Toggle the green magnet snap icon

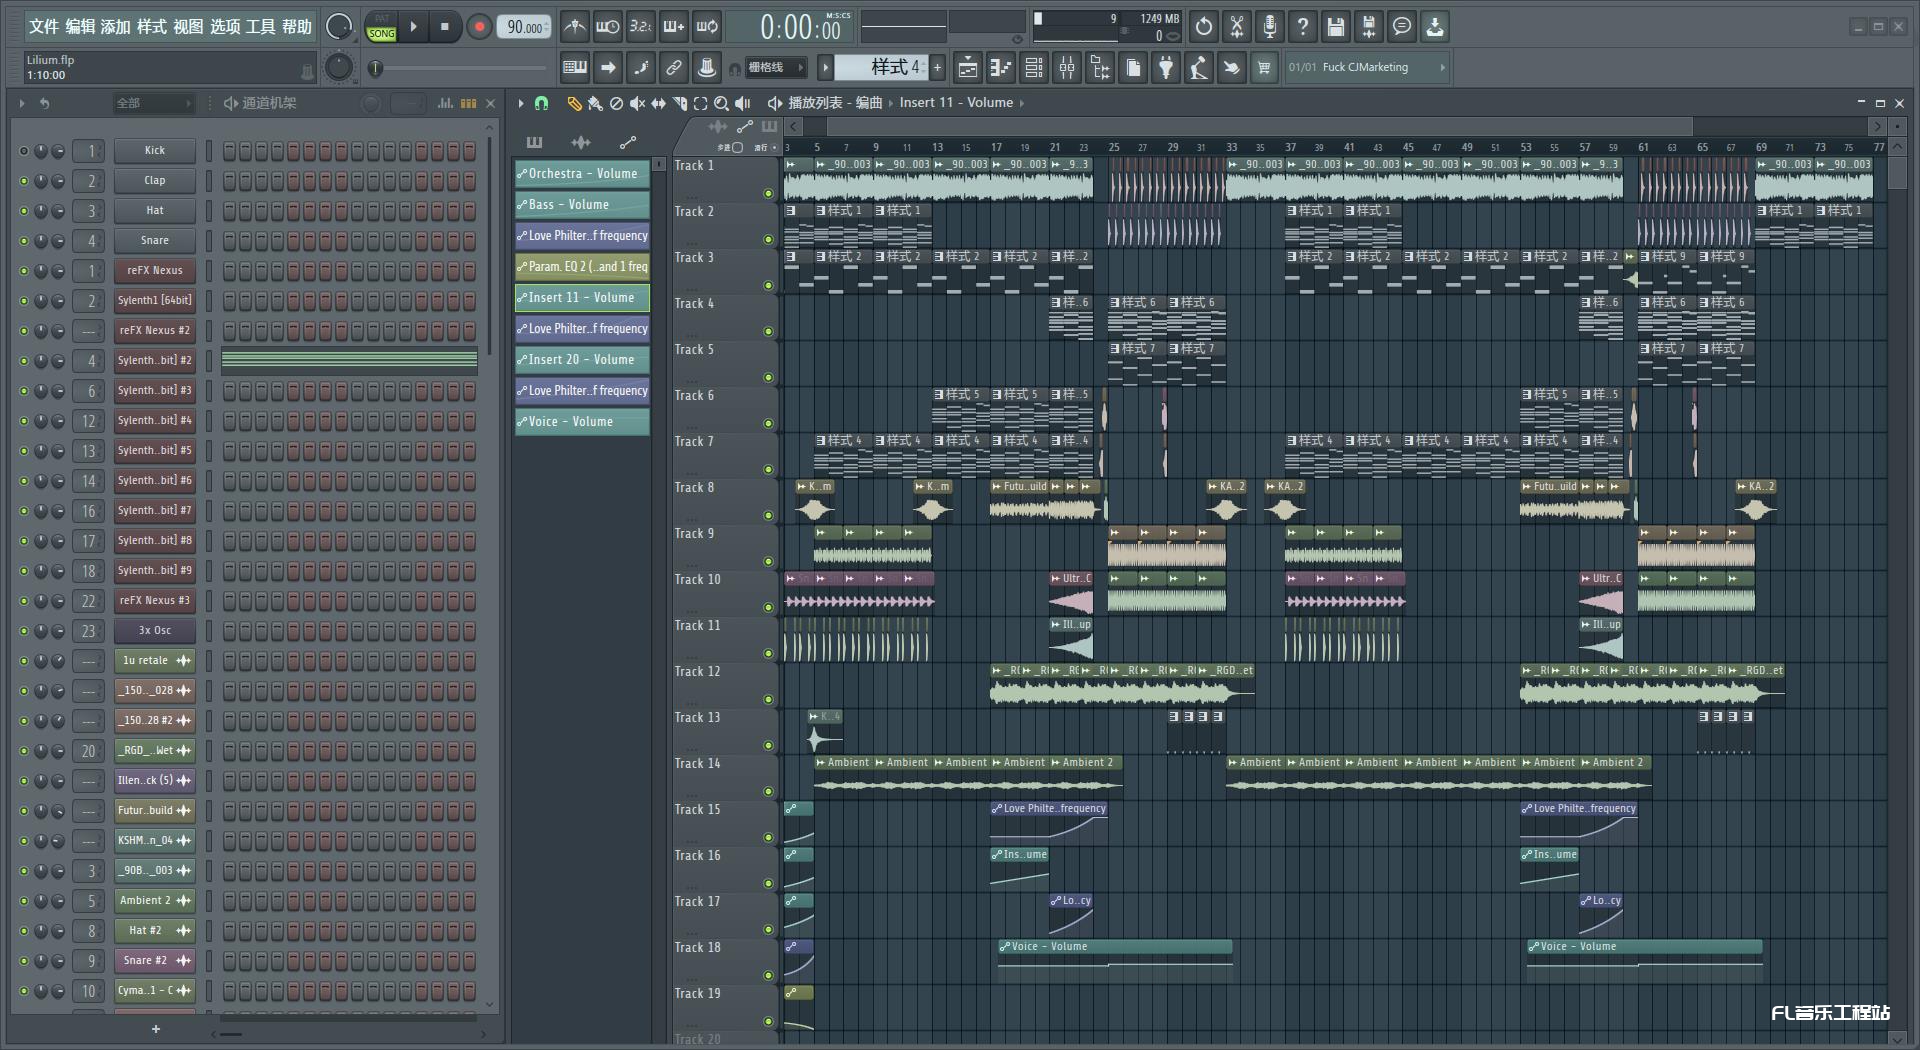tap(541, 103)
